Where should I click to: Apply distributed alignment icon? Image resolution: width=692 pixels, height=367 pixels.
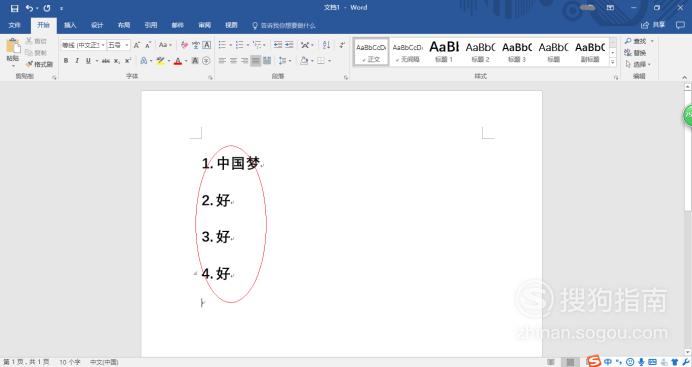click(267, 61)
